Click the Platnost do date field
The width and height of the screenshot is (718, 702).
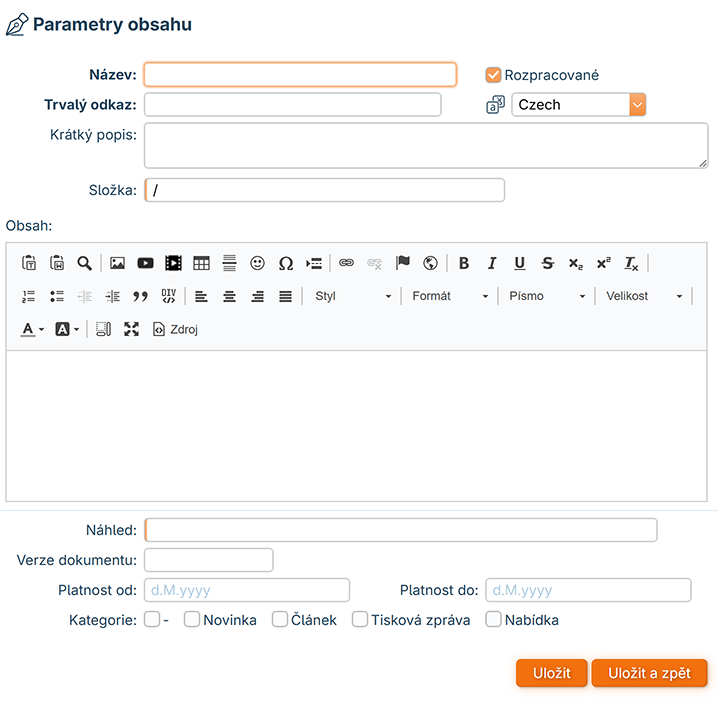pos(588,590)
